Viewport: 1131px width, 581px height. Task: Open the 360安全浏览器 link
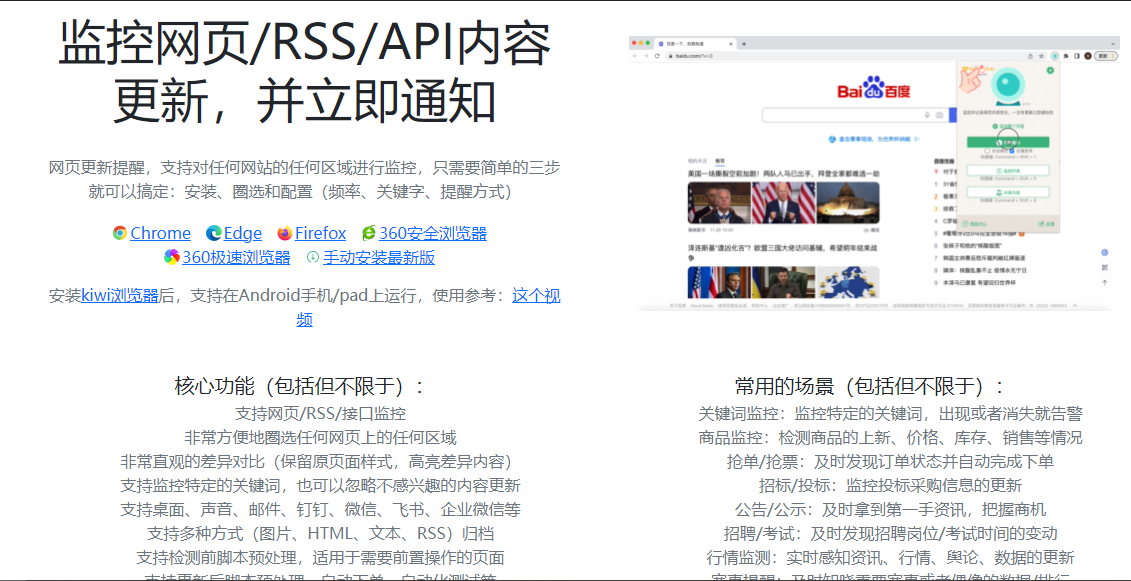pos(433,233)
